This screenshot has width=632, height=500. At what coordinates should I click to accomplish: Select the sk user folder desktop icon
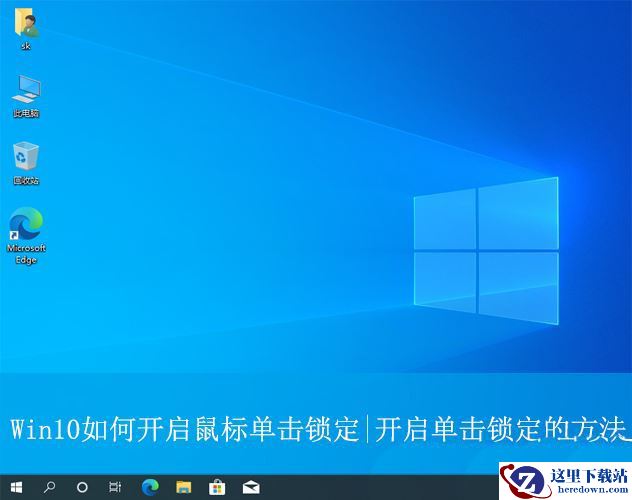click(26, 28)
